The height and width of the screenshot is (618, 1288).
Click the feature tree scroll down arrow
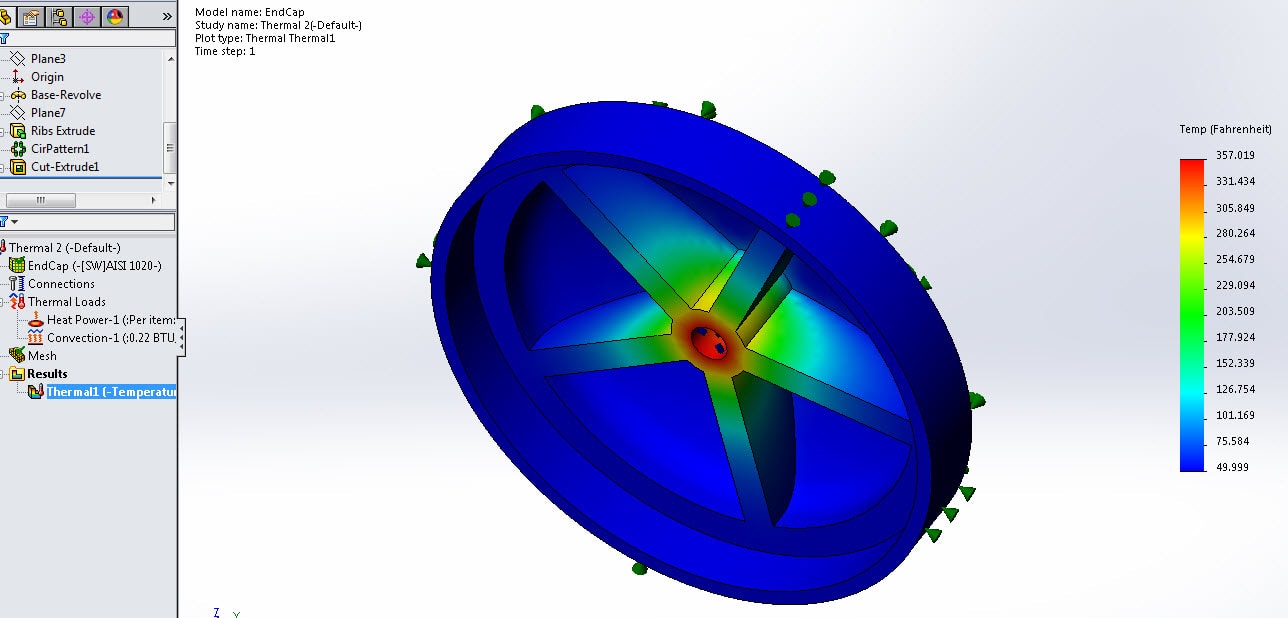[x=170, y=183]
